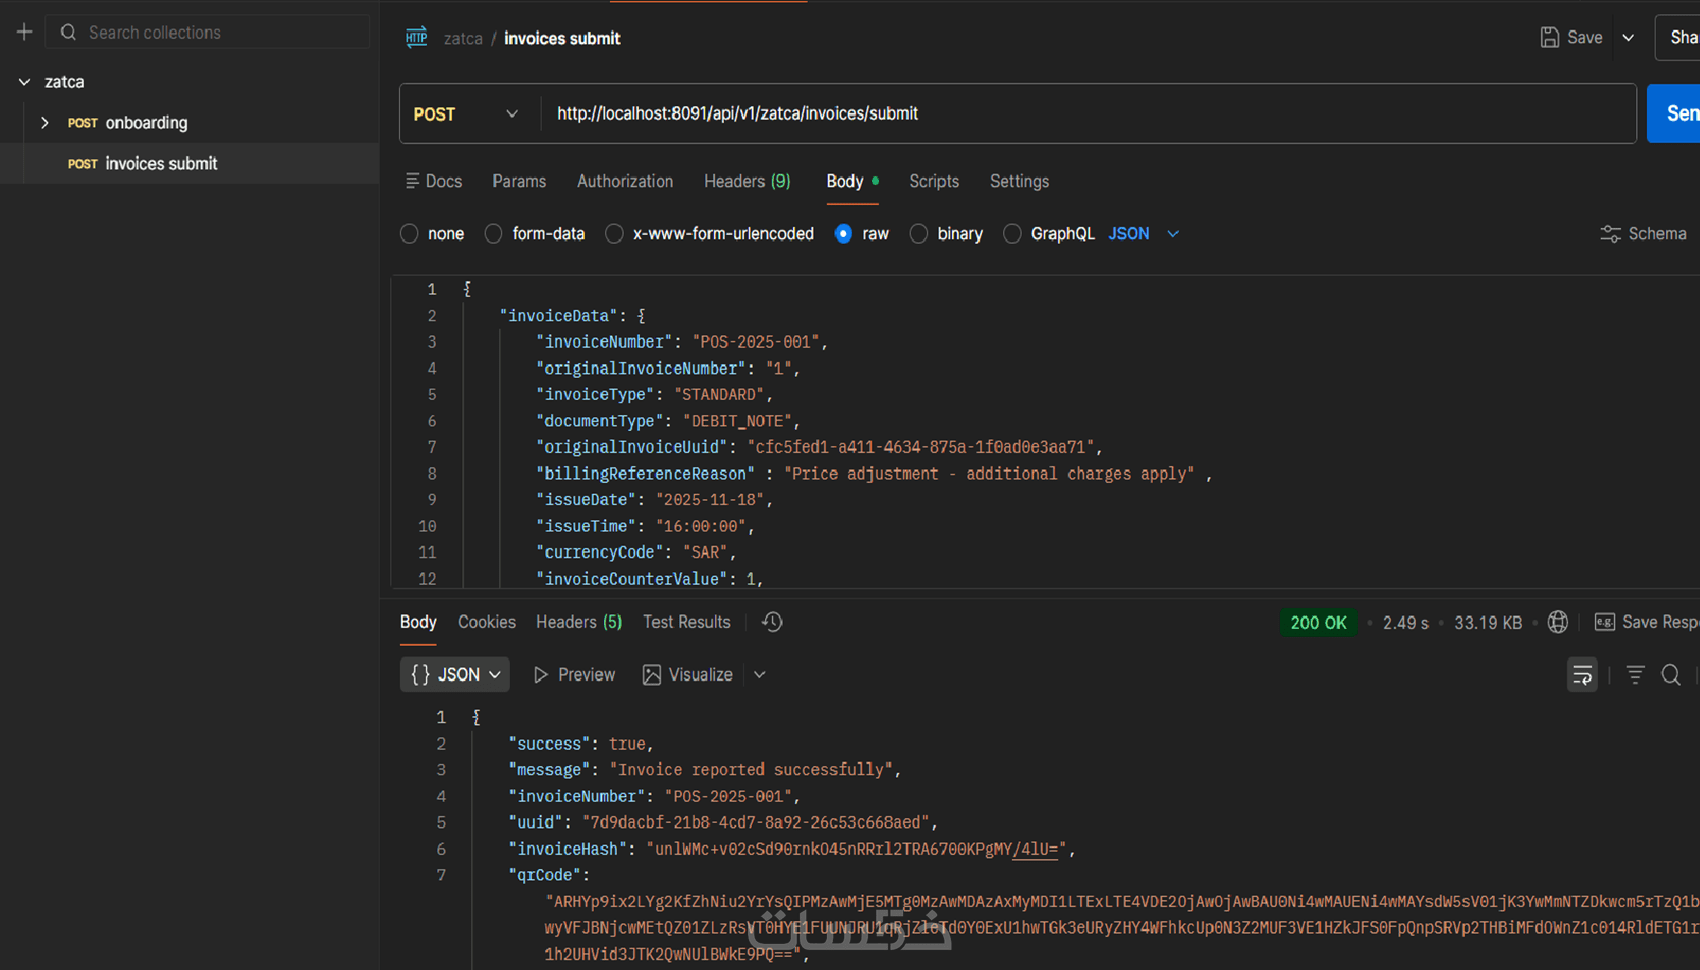Screen dimensions: 1700x970
Task: Open the Test Results response tab
Action: (x=686, y=622)
